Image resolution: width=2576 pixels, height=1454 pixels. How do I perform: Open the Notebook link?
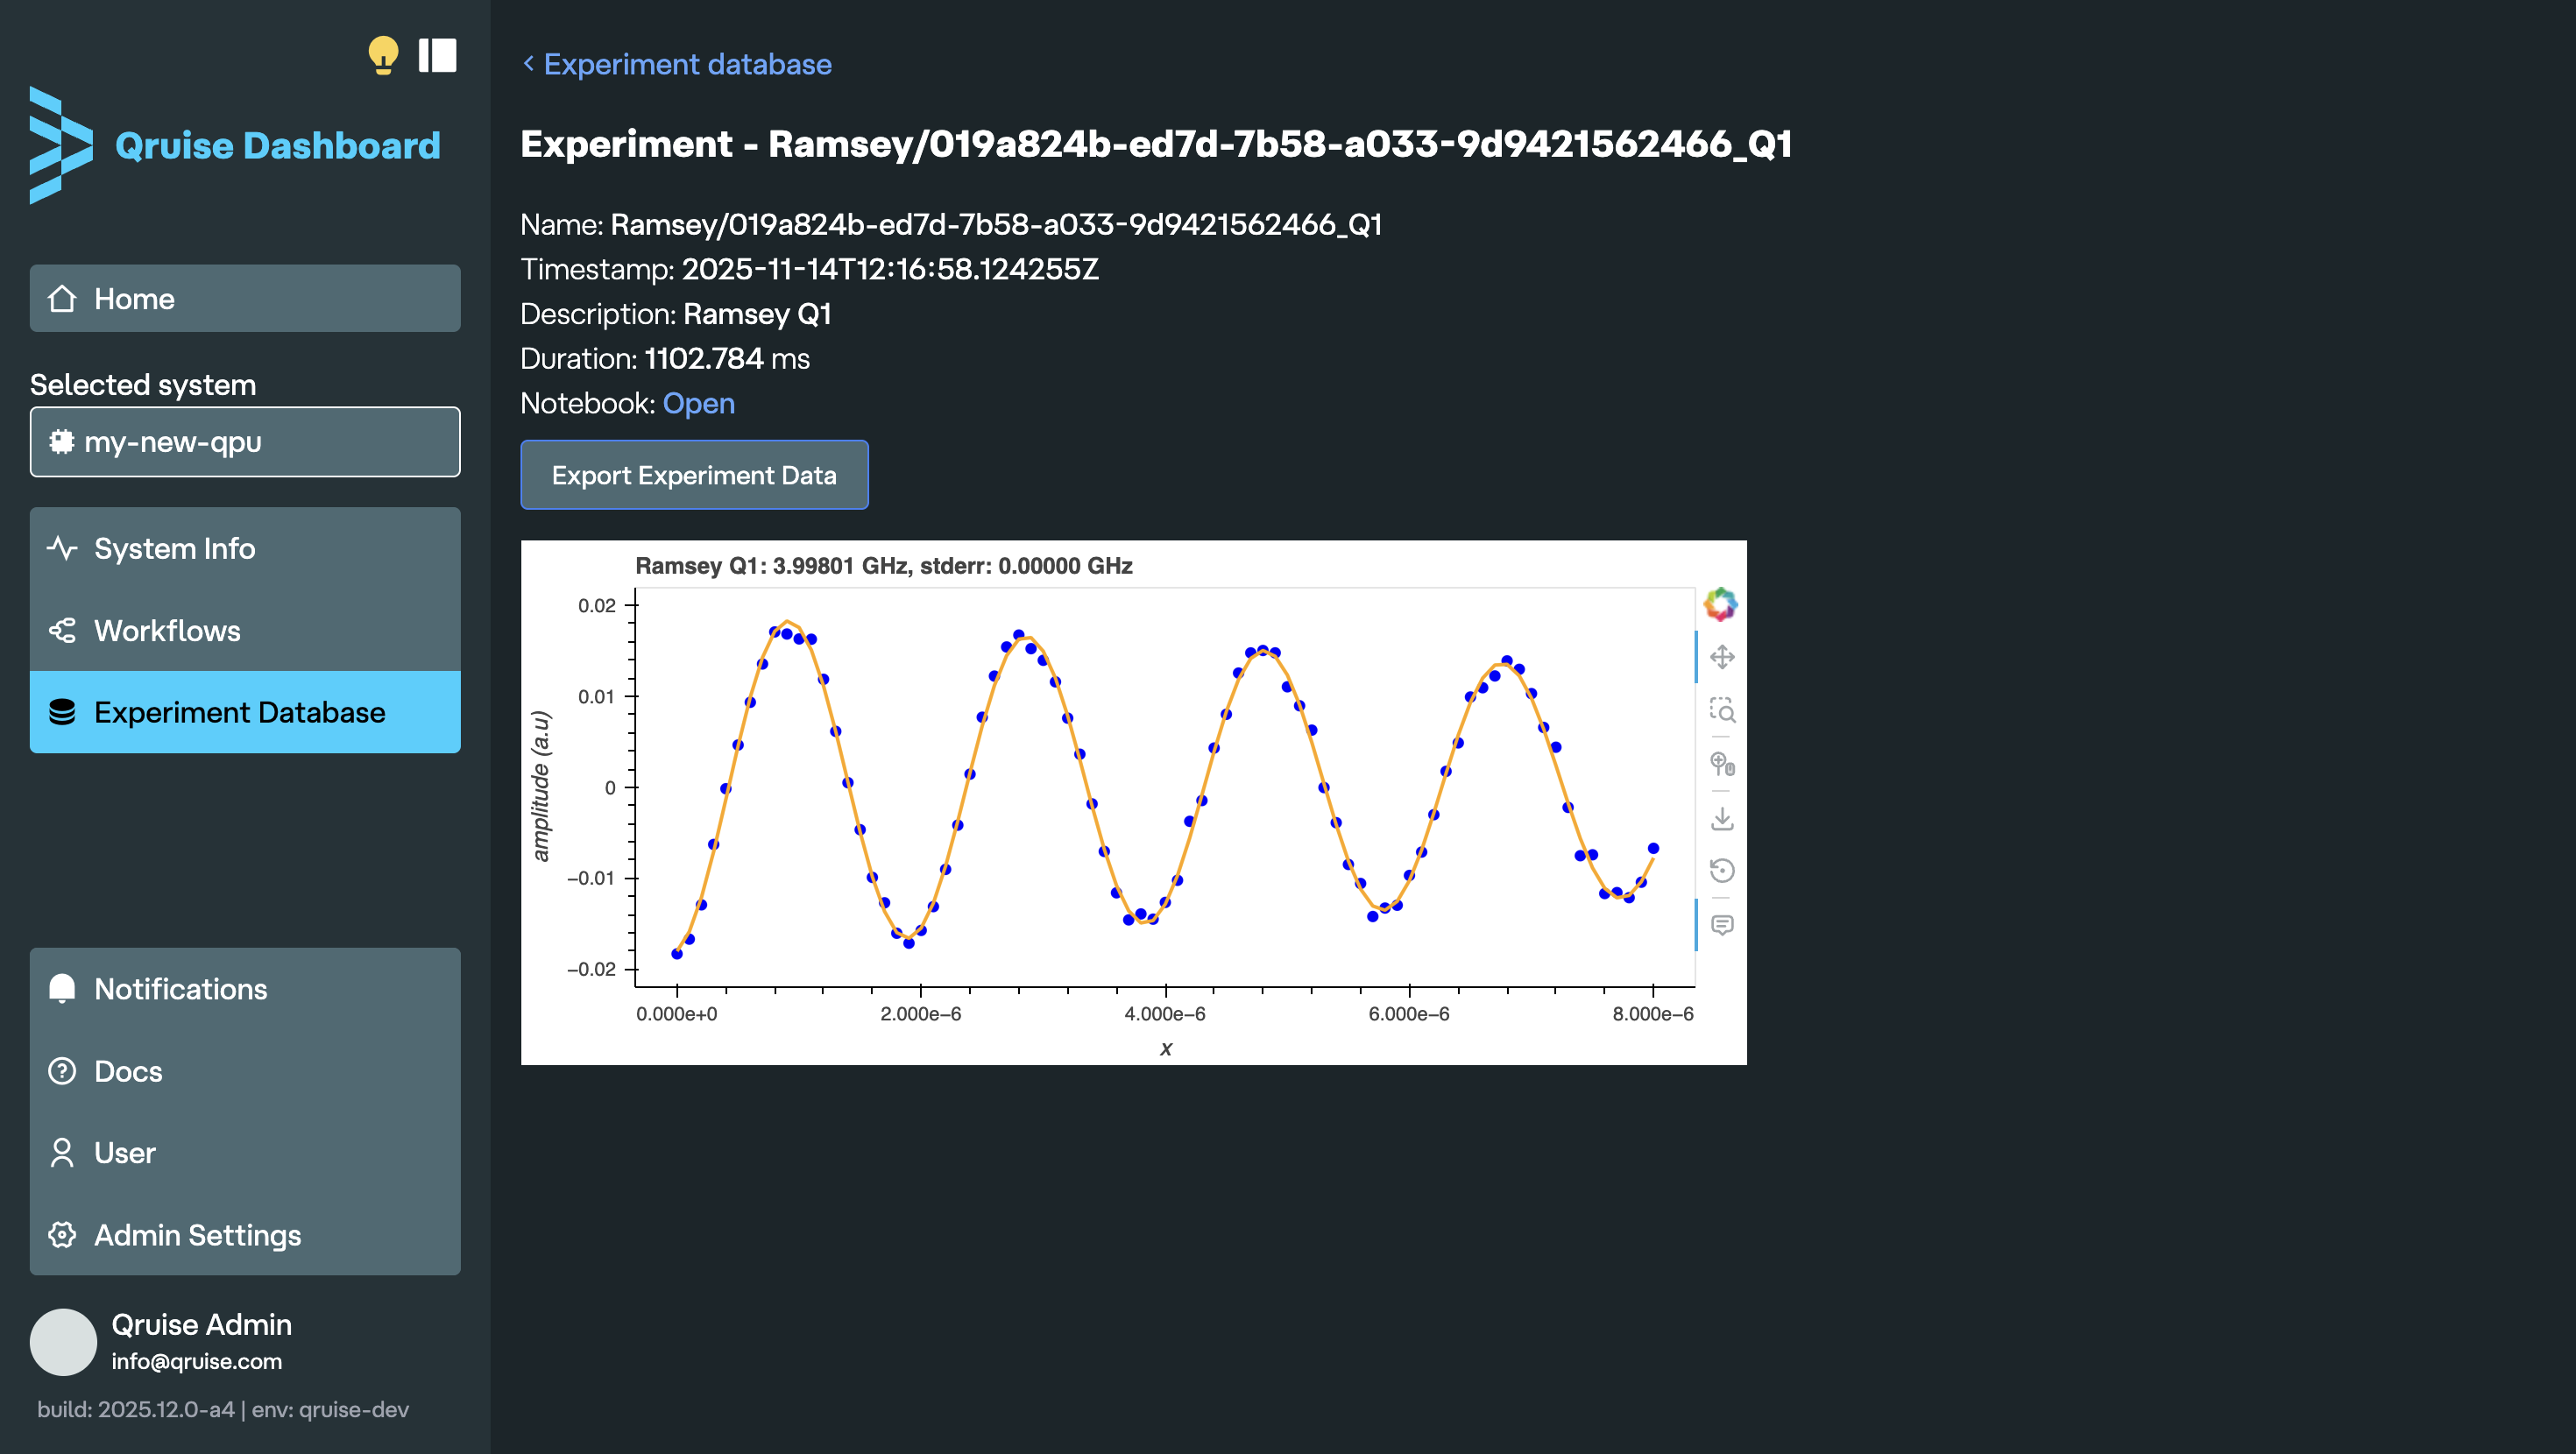coord(698,403)
